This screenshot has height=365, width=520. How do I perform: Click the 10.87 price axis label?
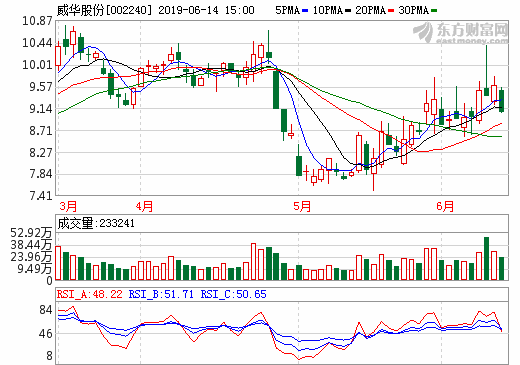click(37, 21)
